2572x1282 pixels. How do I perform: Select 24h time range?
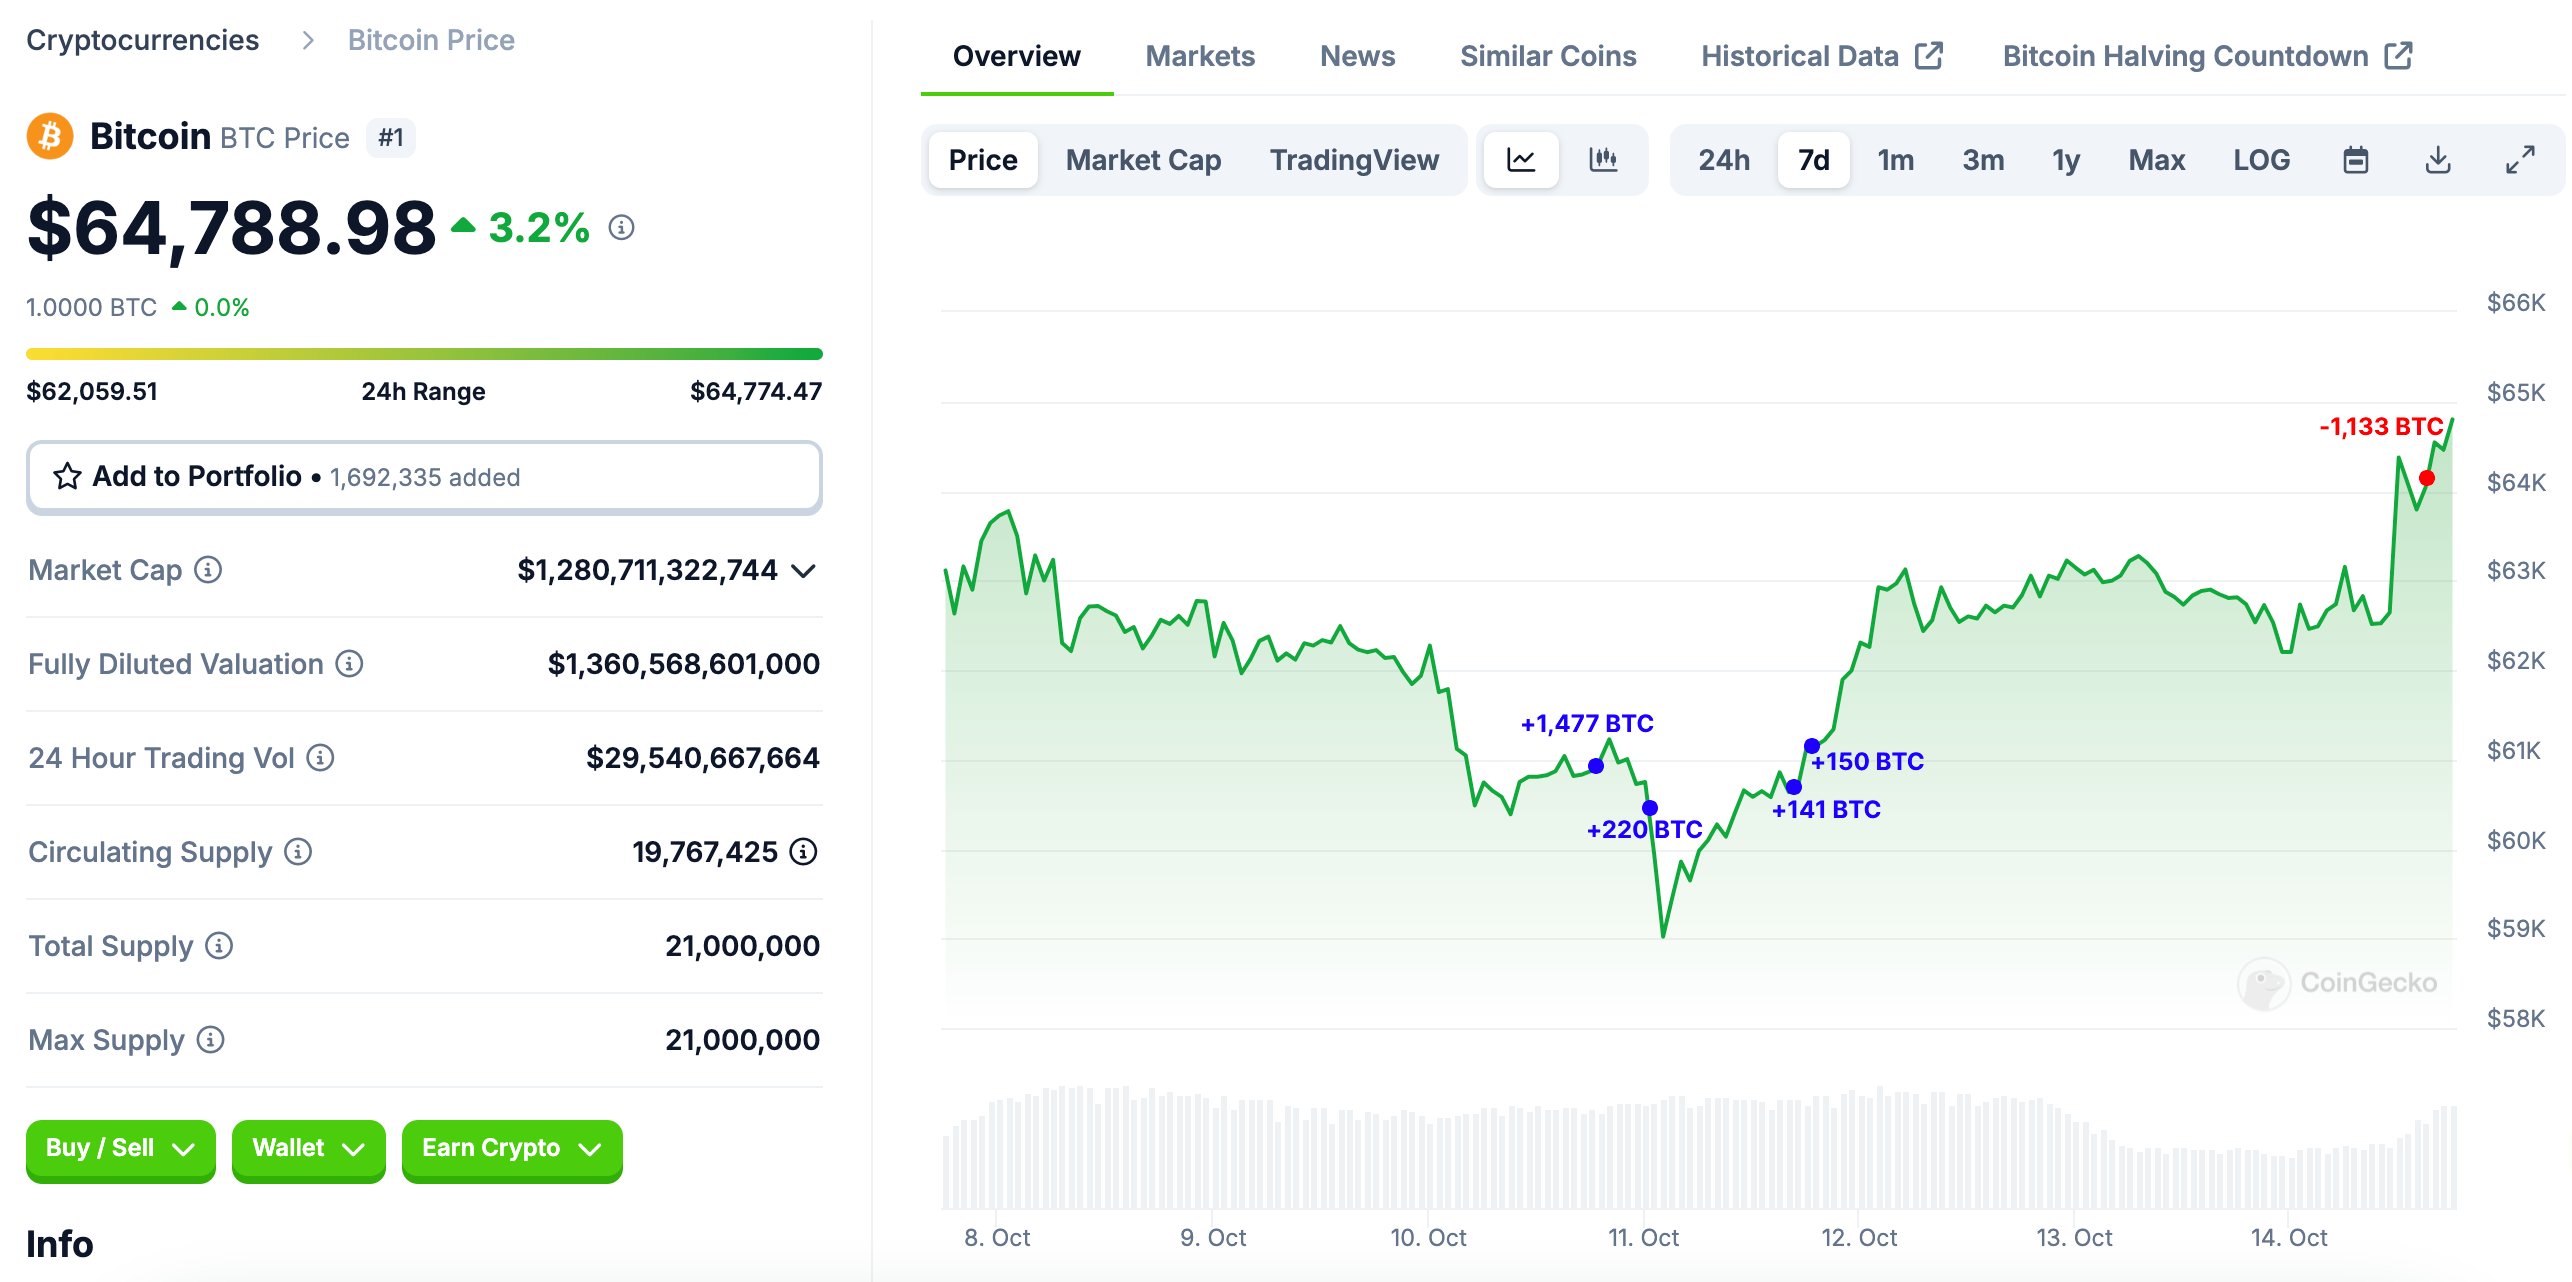[x=1724, y=160]
